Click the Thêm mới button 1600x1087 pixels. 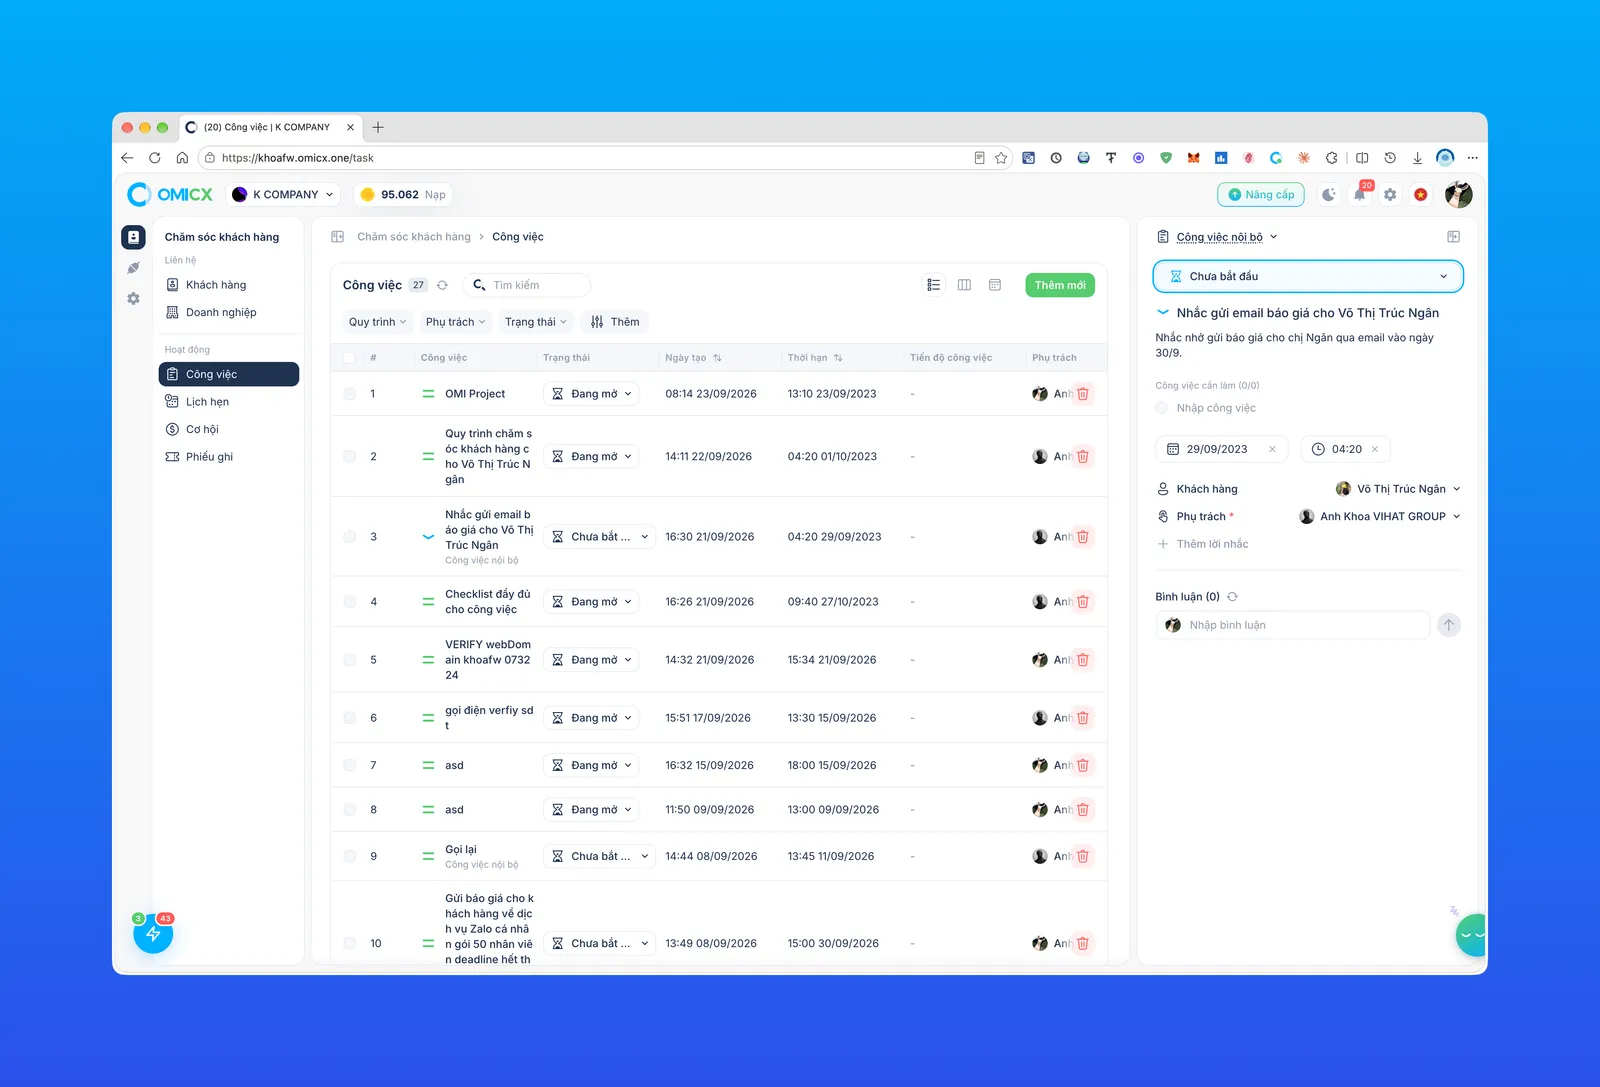click(1060, 285)
